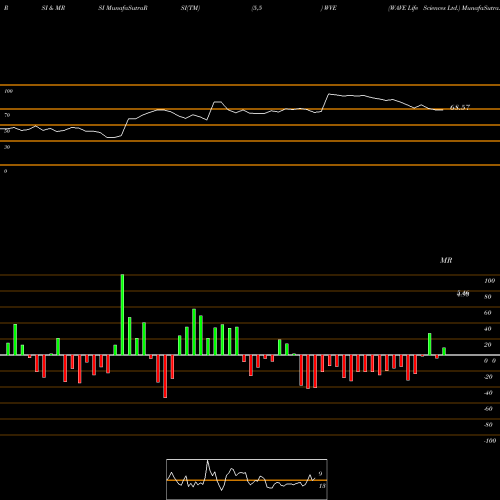Screen dimensions: 500x500
Task: Click the 60 label on the MR axis
Action: 488,313
